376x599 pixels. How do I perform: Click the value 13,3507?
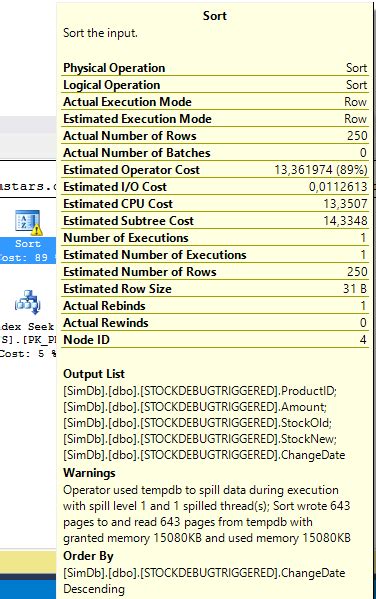(345, 204)
